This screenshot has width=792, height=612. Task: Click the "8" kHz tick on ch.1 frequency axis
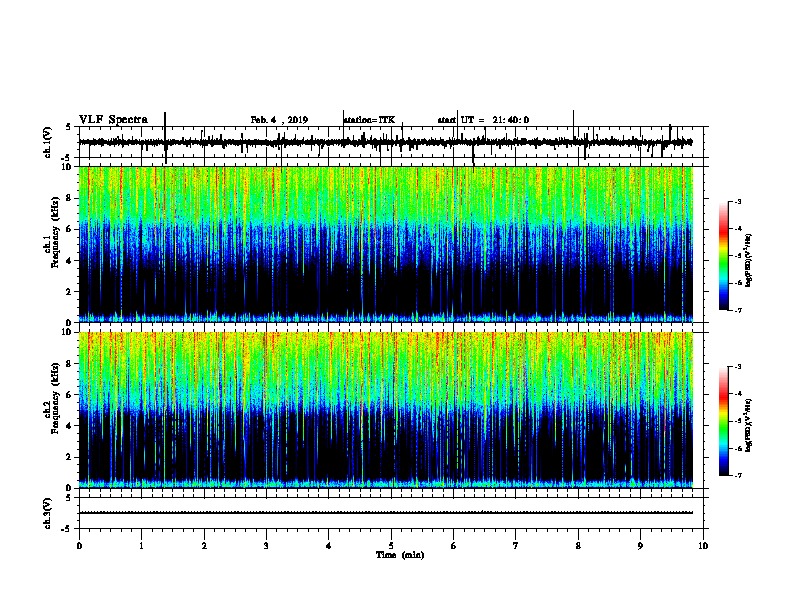click(x=69, y=198)
